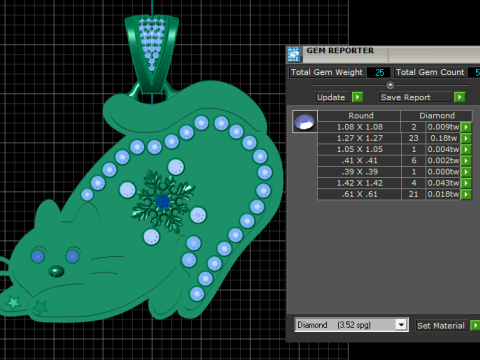Screen dimensions: 480x360
Task: Click the green arrow for .39 X .39 row
Action: 466,172
